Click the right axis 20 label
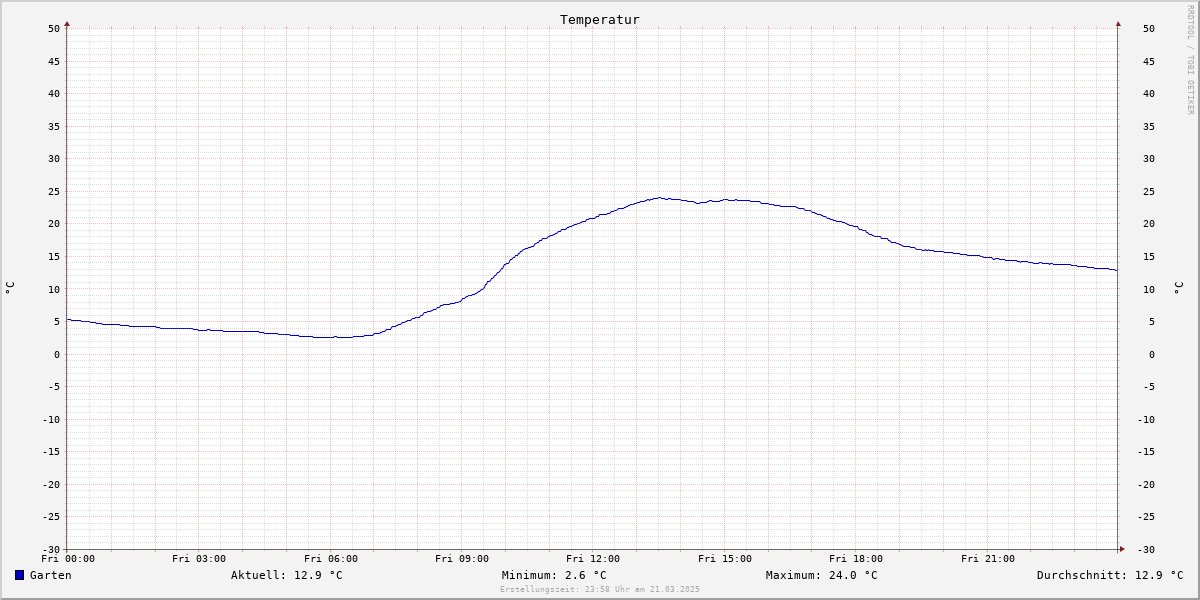The width and height of the screenshot is (1200, 600). (x=1149, y=224)
